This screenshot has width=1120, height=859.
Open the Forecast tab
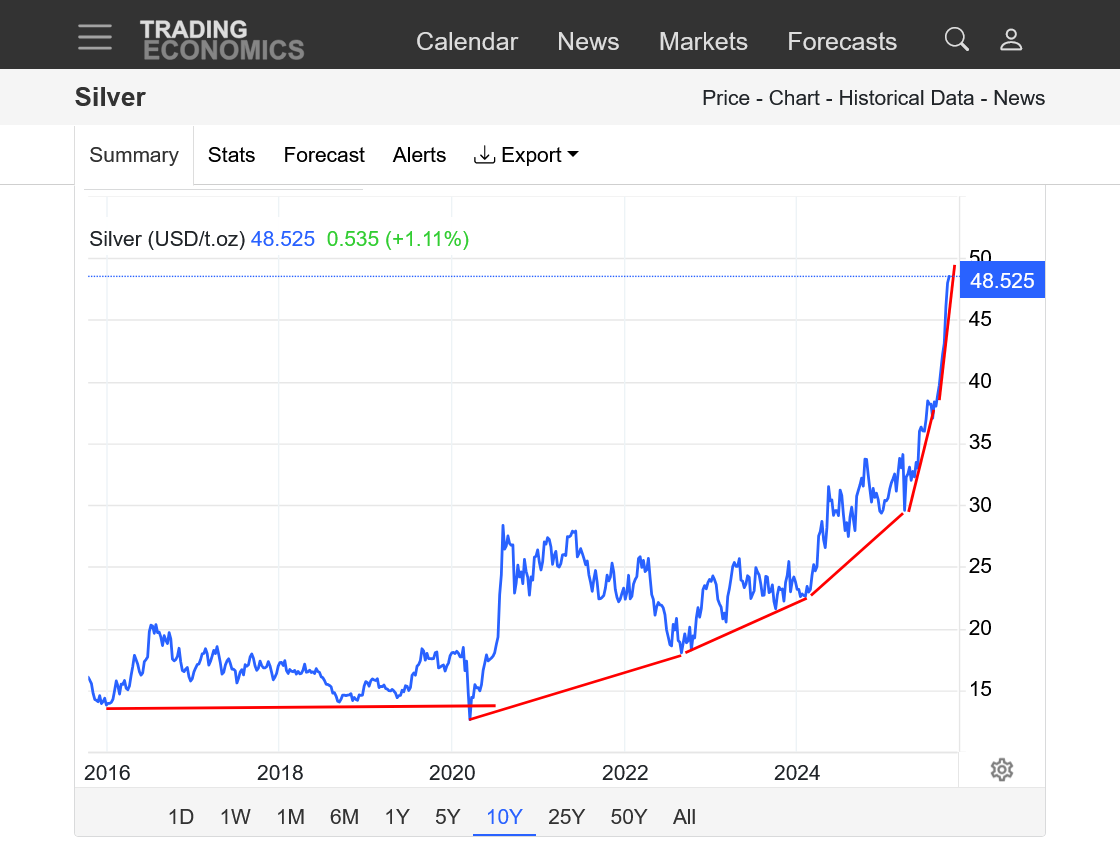click(x=324, y=155)
